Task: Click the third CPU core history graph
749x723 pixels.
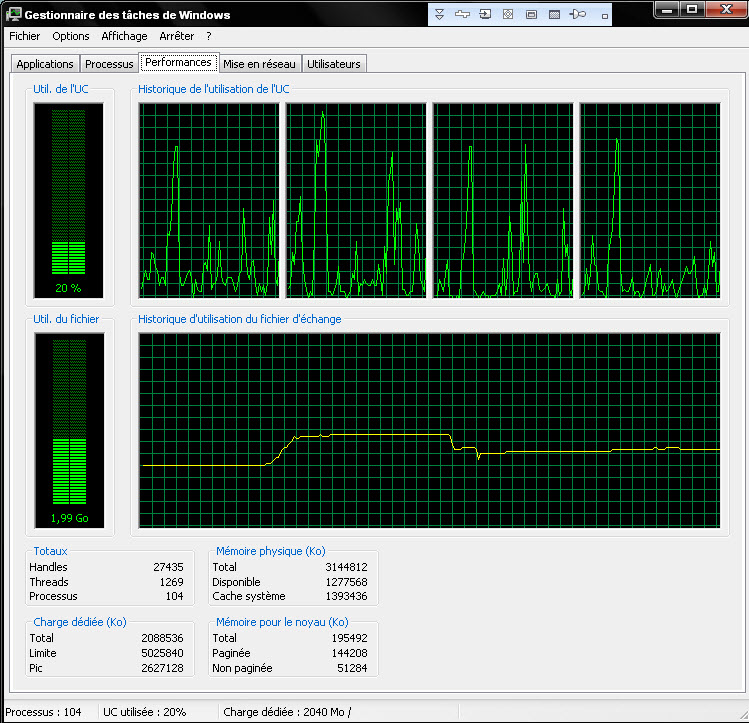Action: click(x=503, y=201)
